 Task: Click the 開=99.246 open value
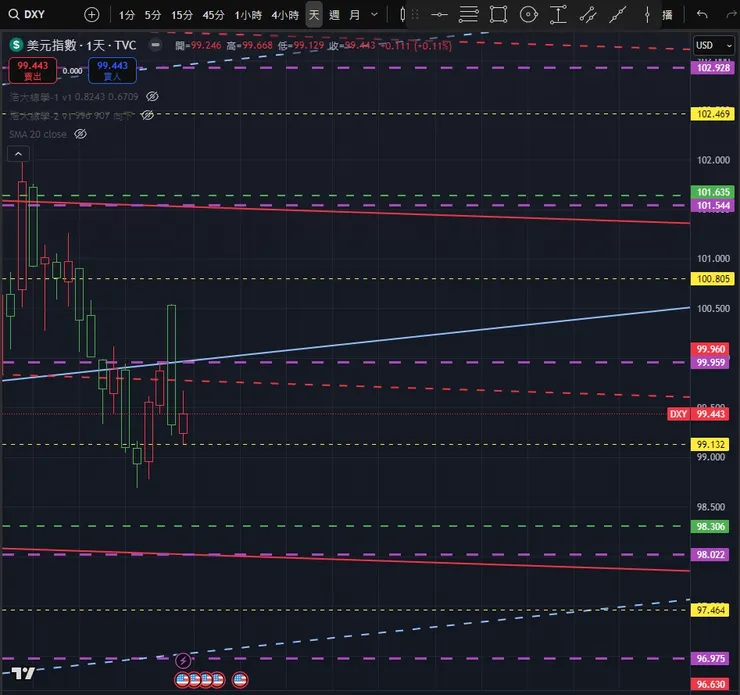coord(198,45)
